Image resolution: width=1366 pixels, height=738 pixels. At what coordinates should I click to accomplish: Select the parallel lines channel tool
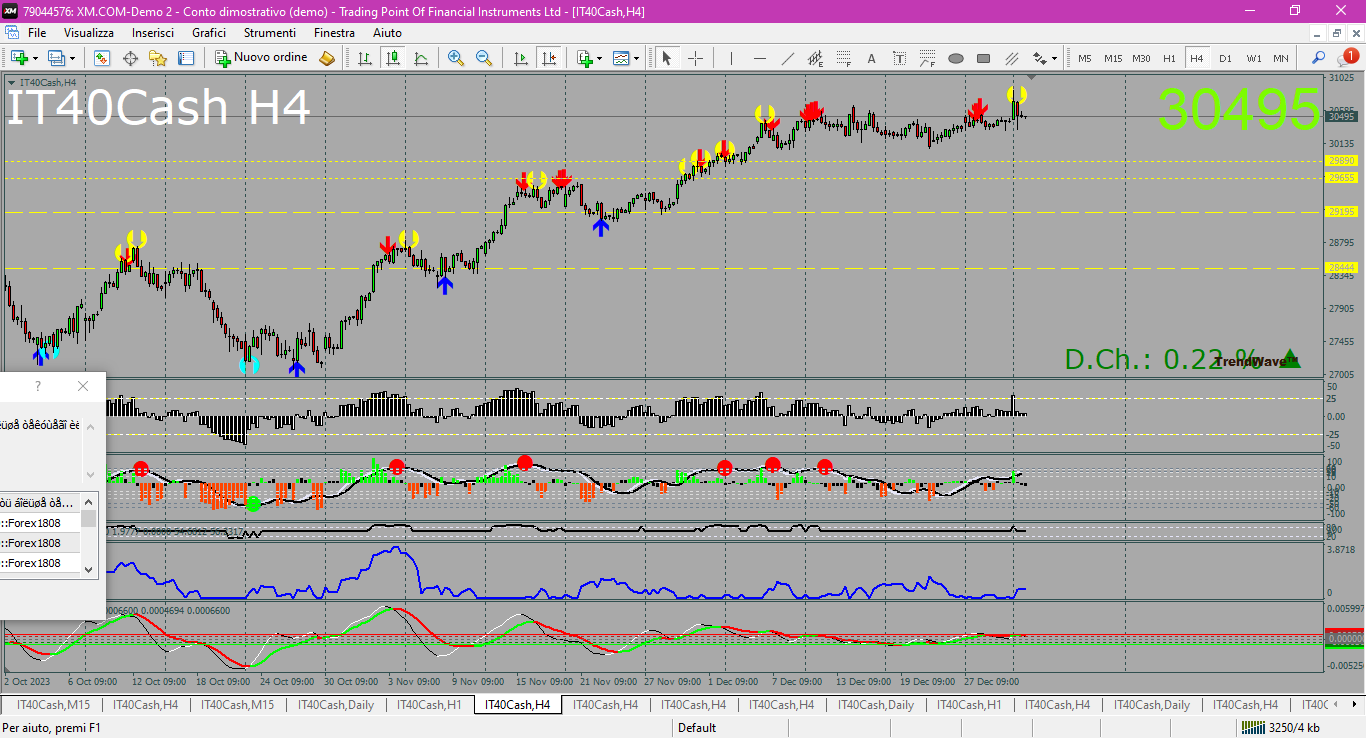click(x=1011, y=58)
